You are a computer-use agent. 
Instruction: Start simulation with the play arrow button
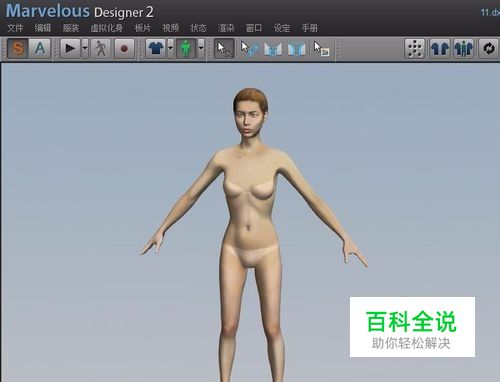(x=70, y=49)
